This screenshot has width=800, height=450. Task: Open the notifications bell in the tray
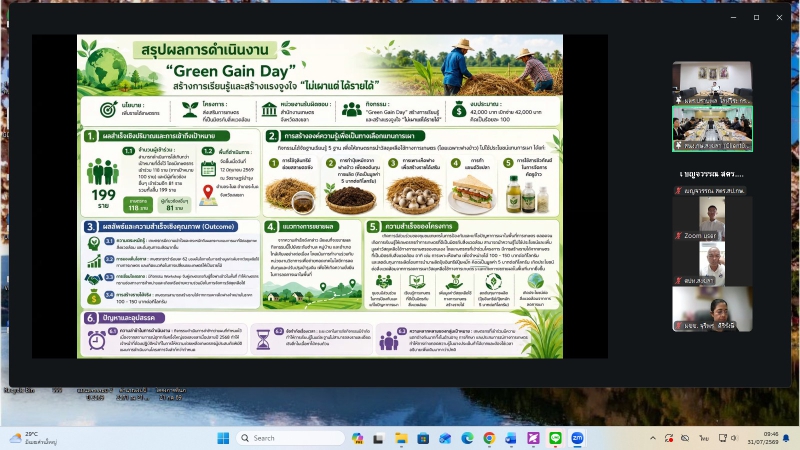point(786,438)
